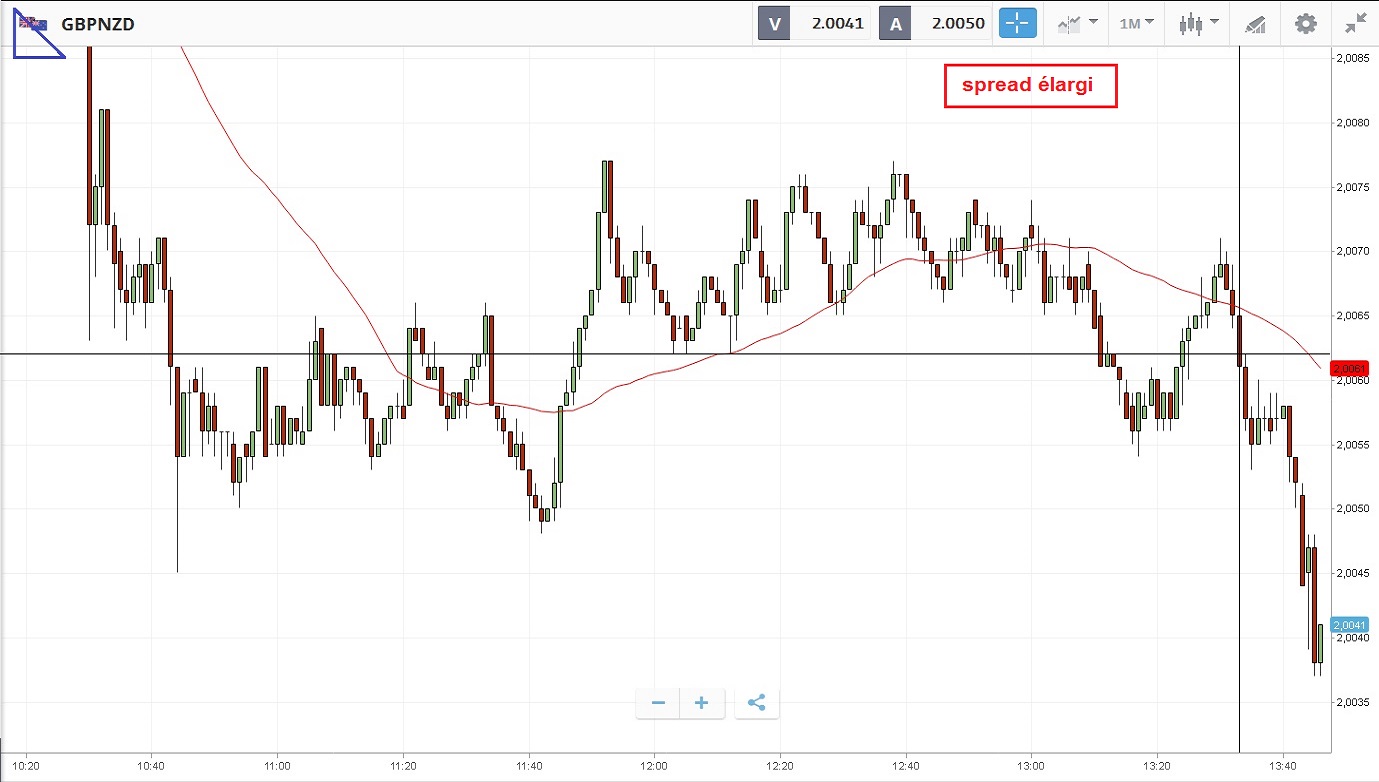Click the 2,0050 price axis label
1379x782 pixels.
coord(1353,509)
